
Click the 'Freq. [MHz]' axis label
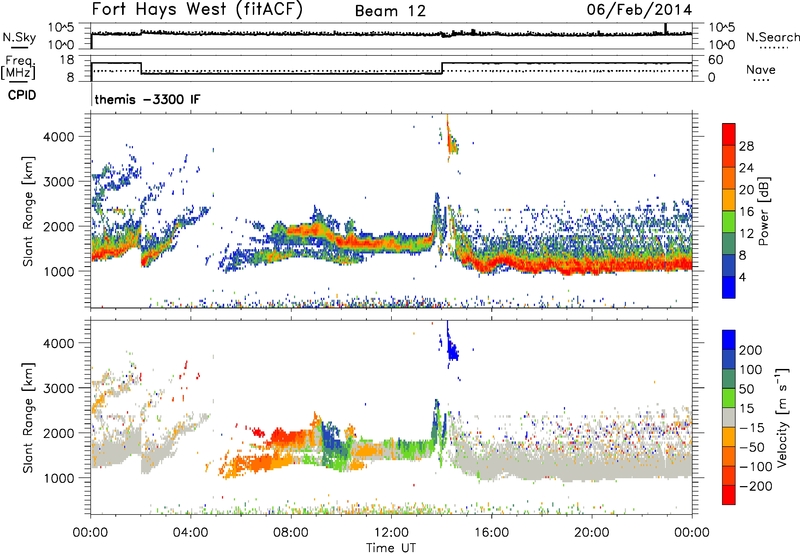18,67
